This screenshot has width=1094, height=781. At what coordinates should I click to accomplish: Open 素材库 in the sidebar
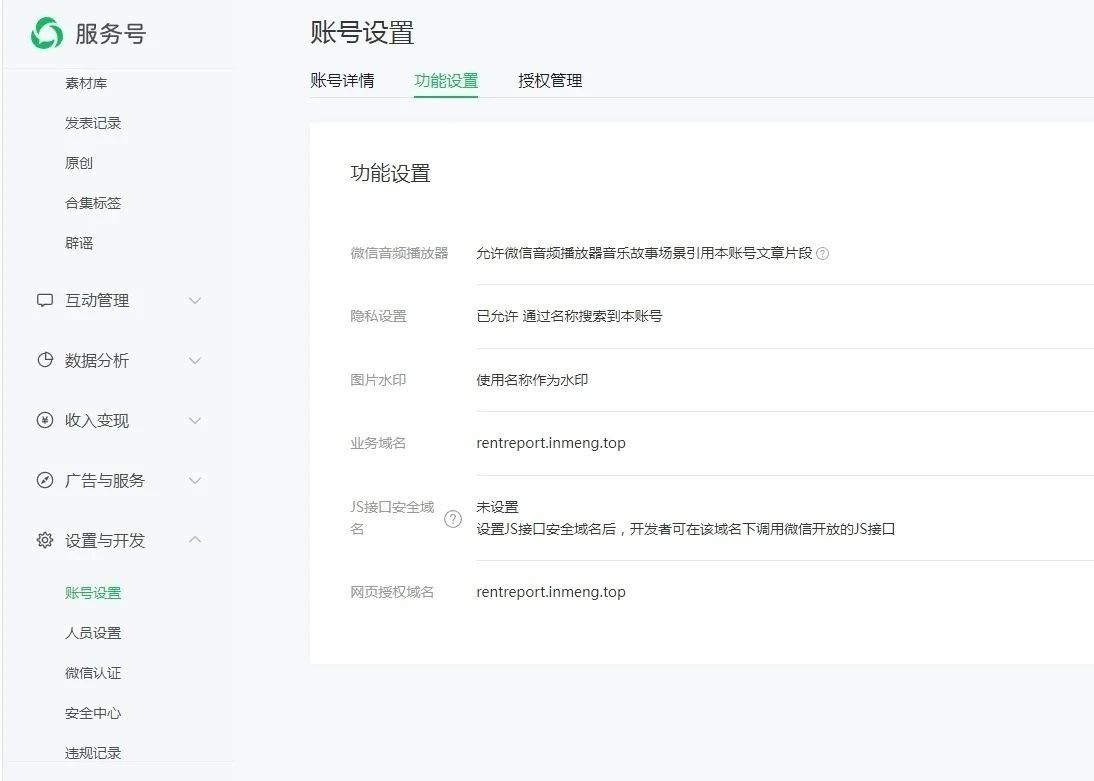(86, 83)
